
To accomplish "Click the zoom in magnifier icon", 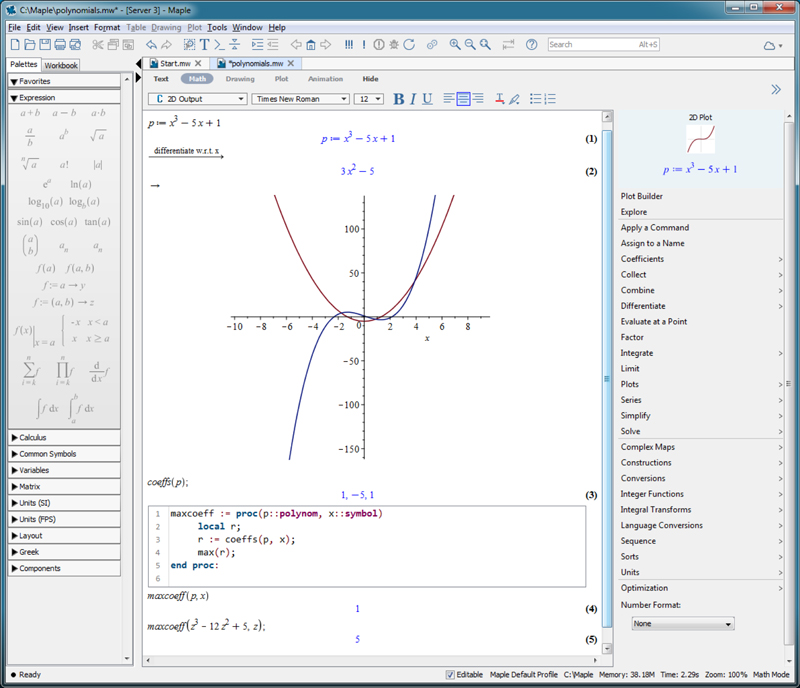I will click(455, 45).
